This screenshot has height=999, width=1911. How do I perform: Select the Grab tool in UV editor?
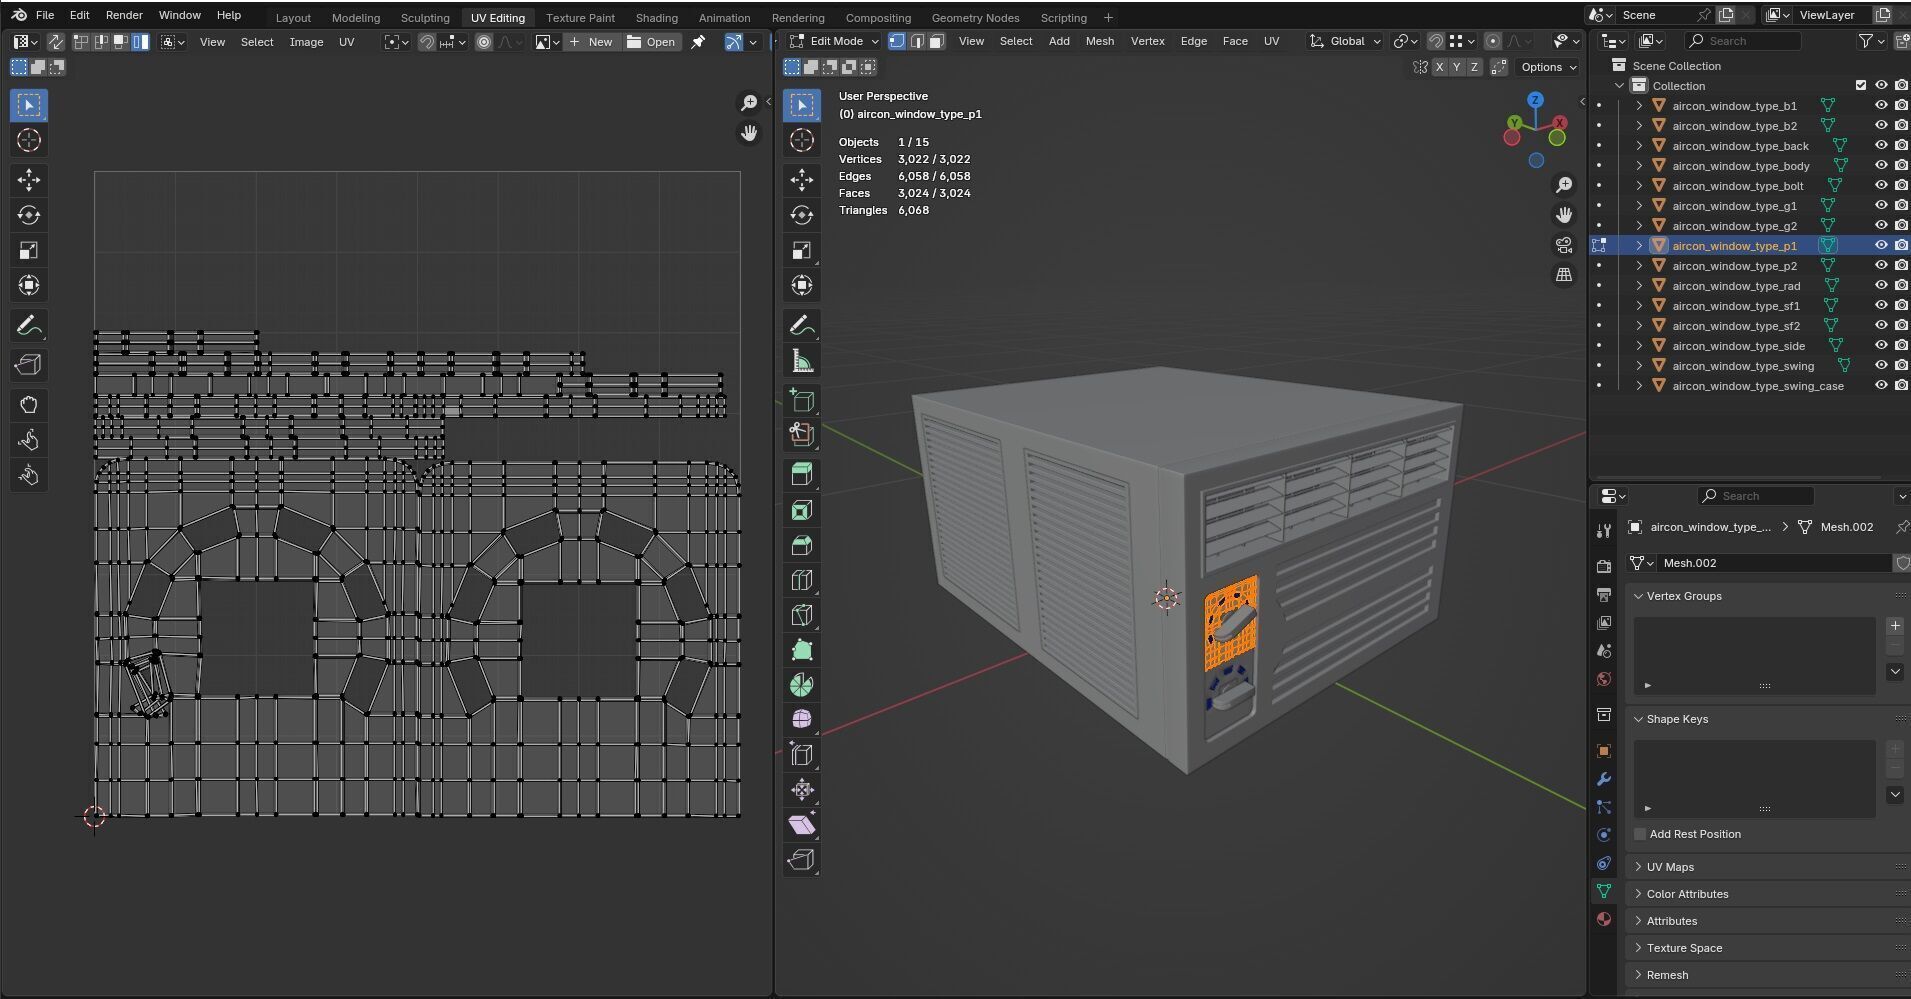(x=28, y=405)
